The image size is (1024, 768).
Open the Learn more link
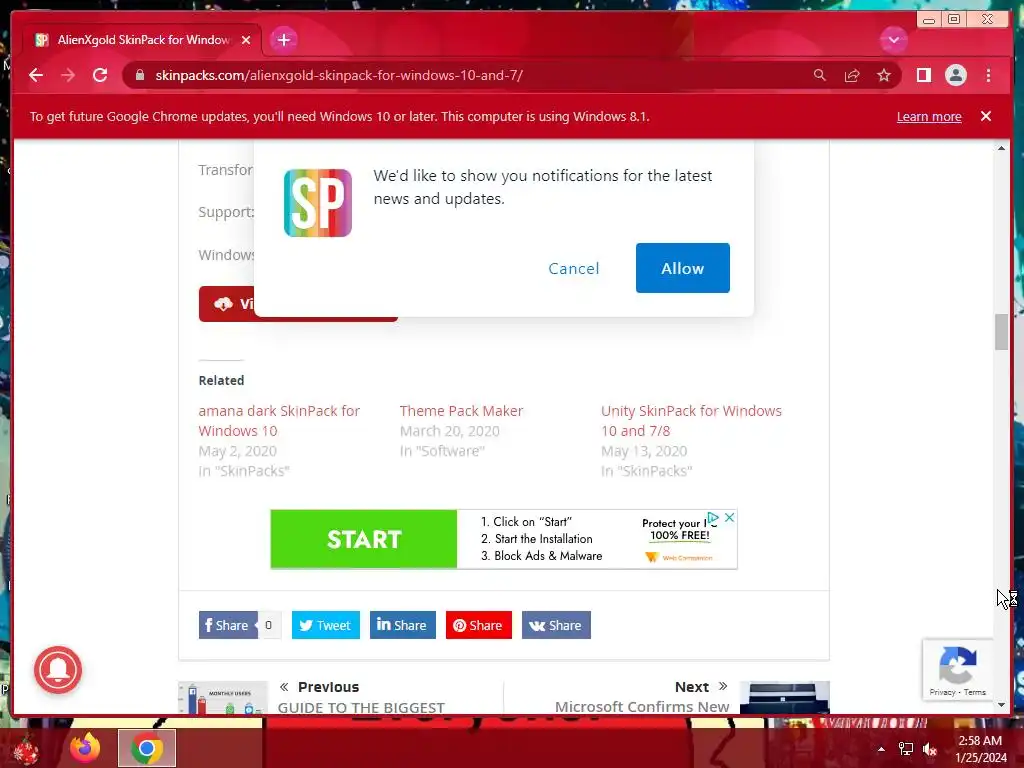click(x=929, y=116)
